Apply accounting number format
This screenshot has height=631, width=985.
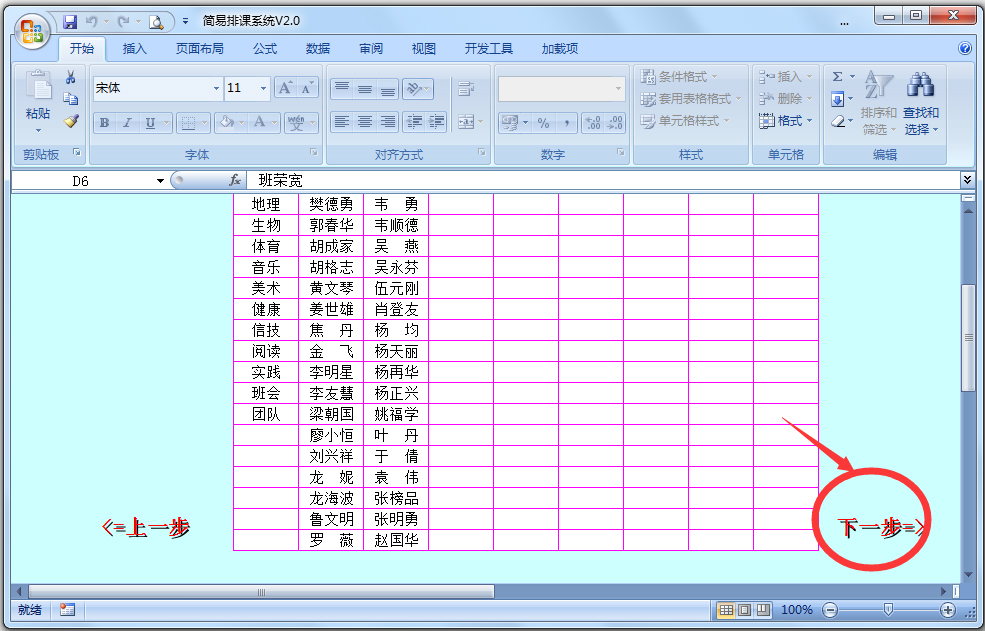(x=509, y=123)
